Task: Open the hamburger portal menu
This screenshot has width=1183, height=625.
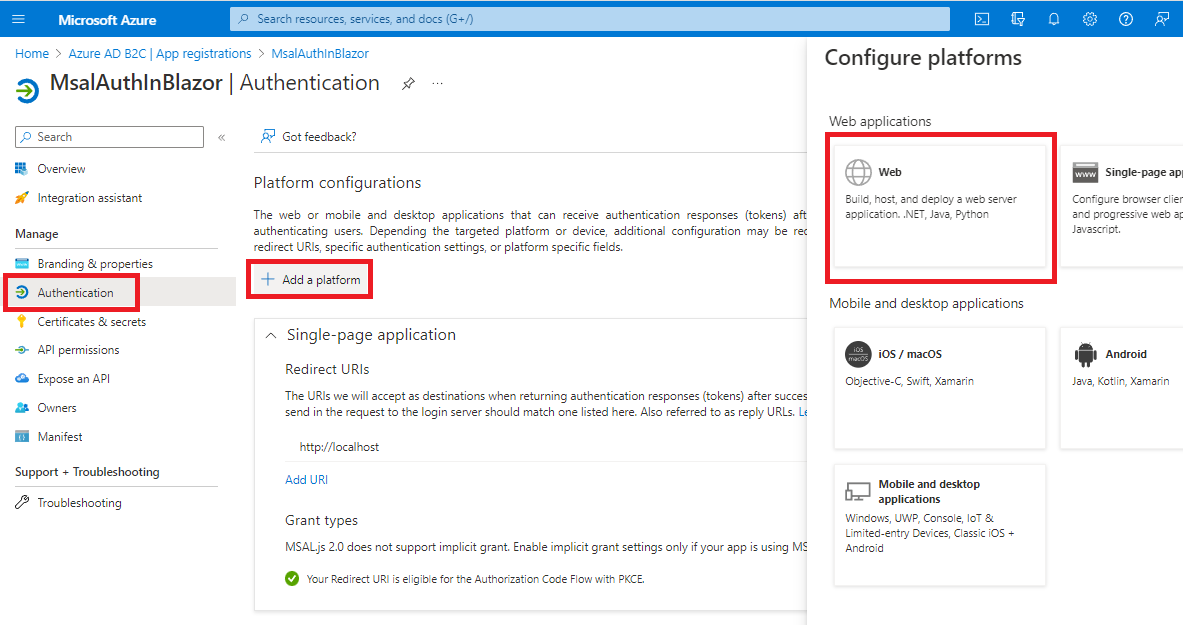Action: click(x=19, y=19)
